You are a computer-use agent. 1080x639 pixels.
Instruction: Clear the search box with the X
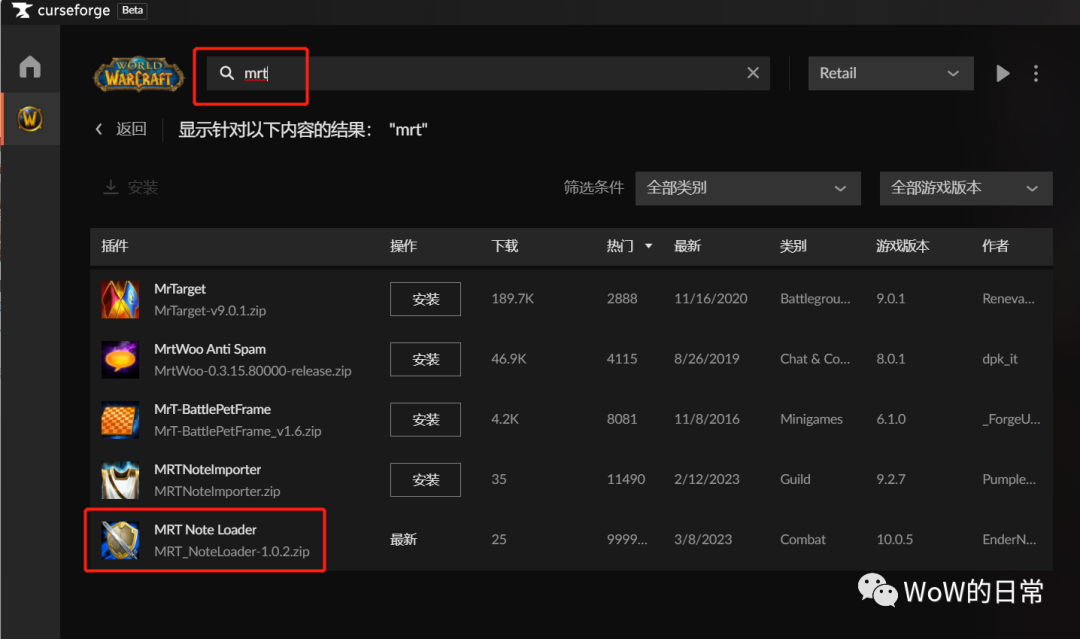753,72
